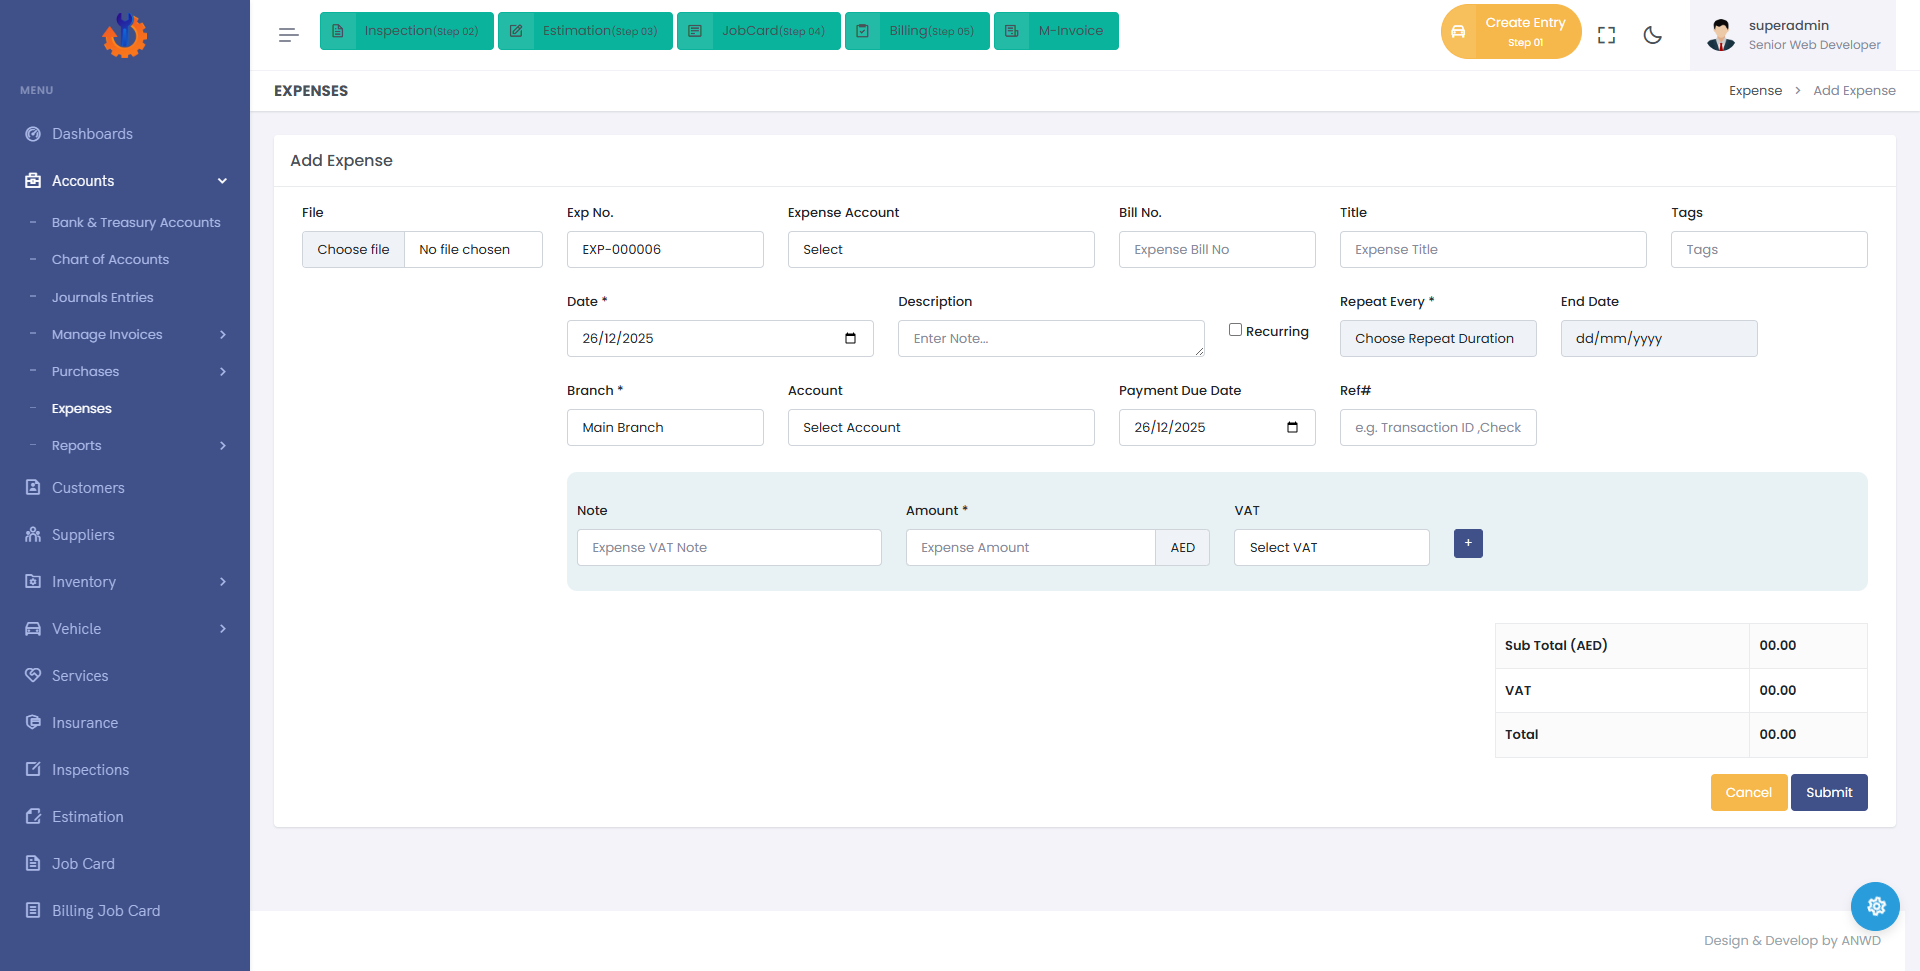1920x971 pixels.
Task: Click the Description Enter Note textarea
Action: coord(1051,338)
